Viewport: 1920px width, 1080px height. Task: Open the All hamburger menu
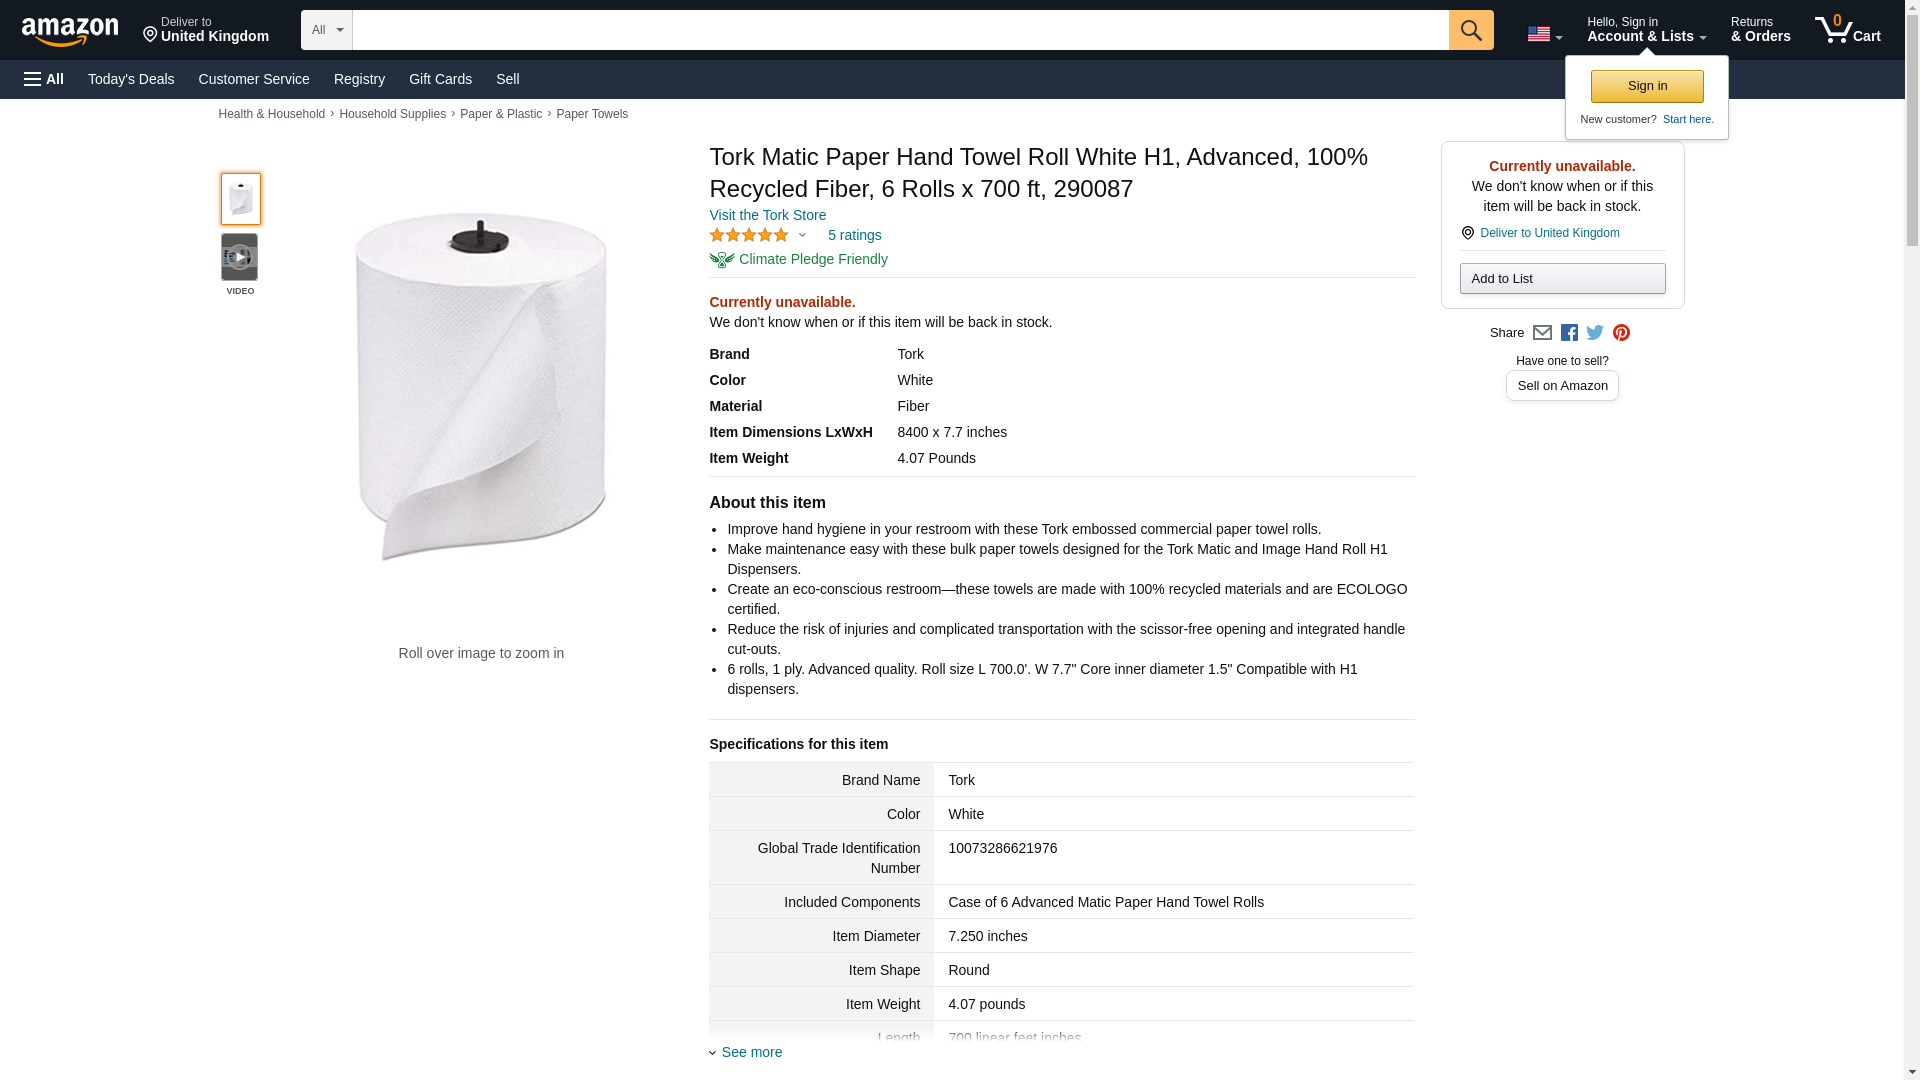pos(44,79)
